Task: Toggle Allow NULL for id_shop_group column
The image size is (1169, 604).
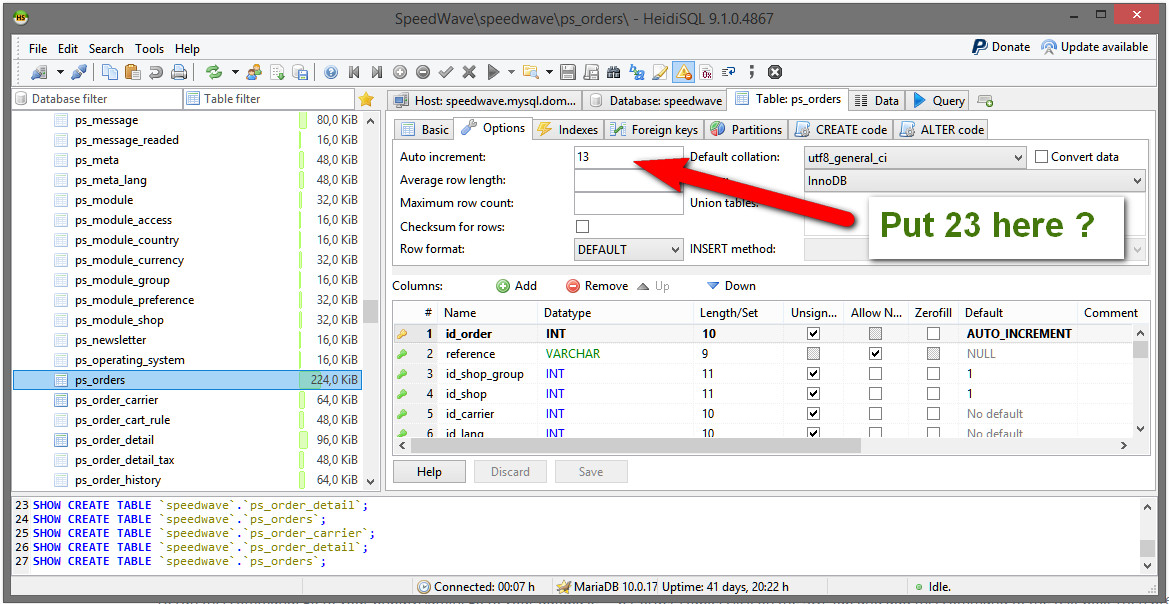Action: pos(875,374)
